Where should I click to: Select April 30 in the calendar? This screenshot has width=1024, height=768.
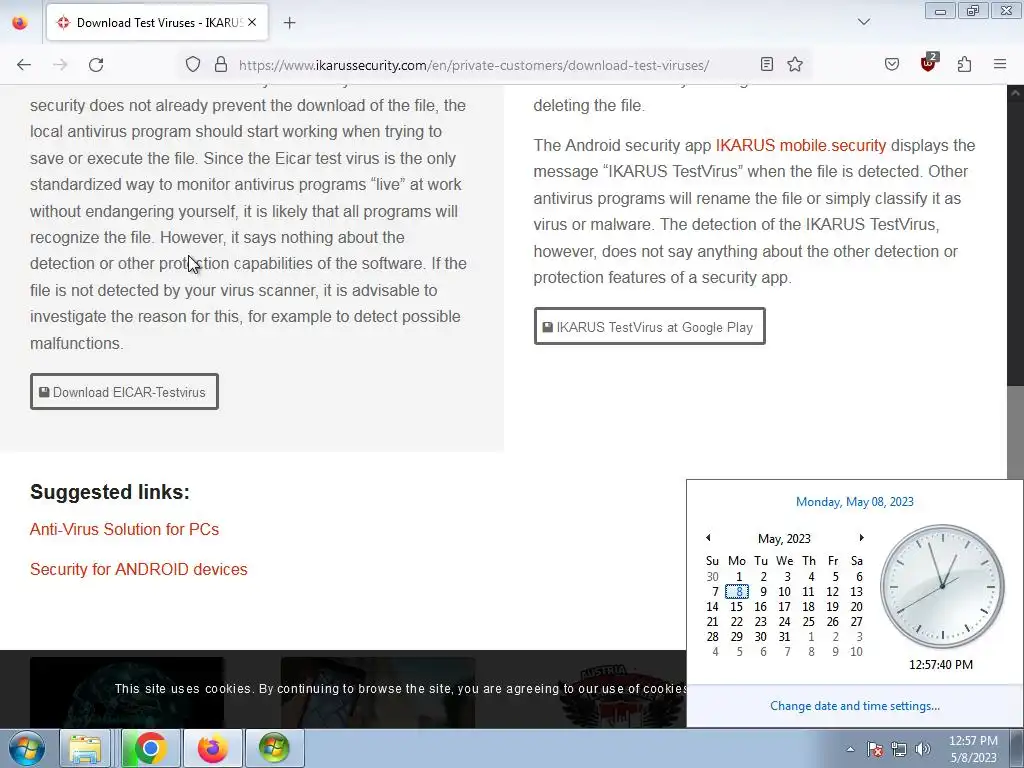[712, 577]
